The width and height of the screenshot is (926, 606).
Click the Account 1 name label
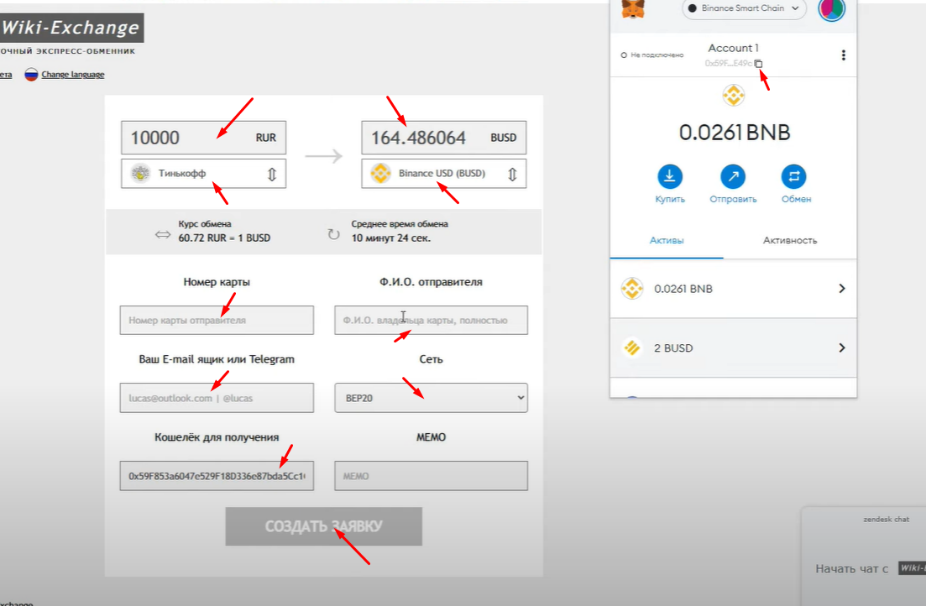(x=733, y=48)
